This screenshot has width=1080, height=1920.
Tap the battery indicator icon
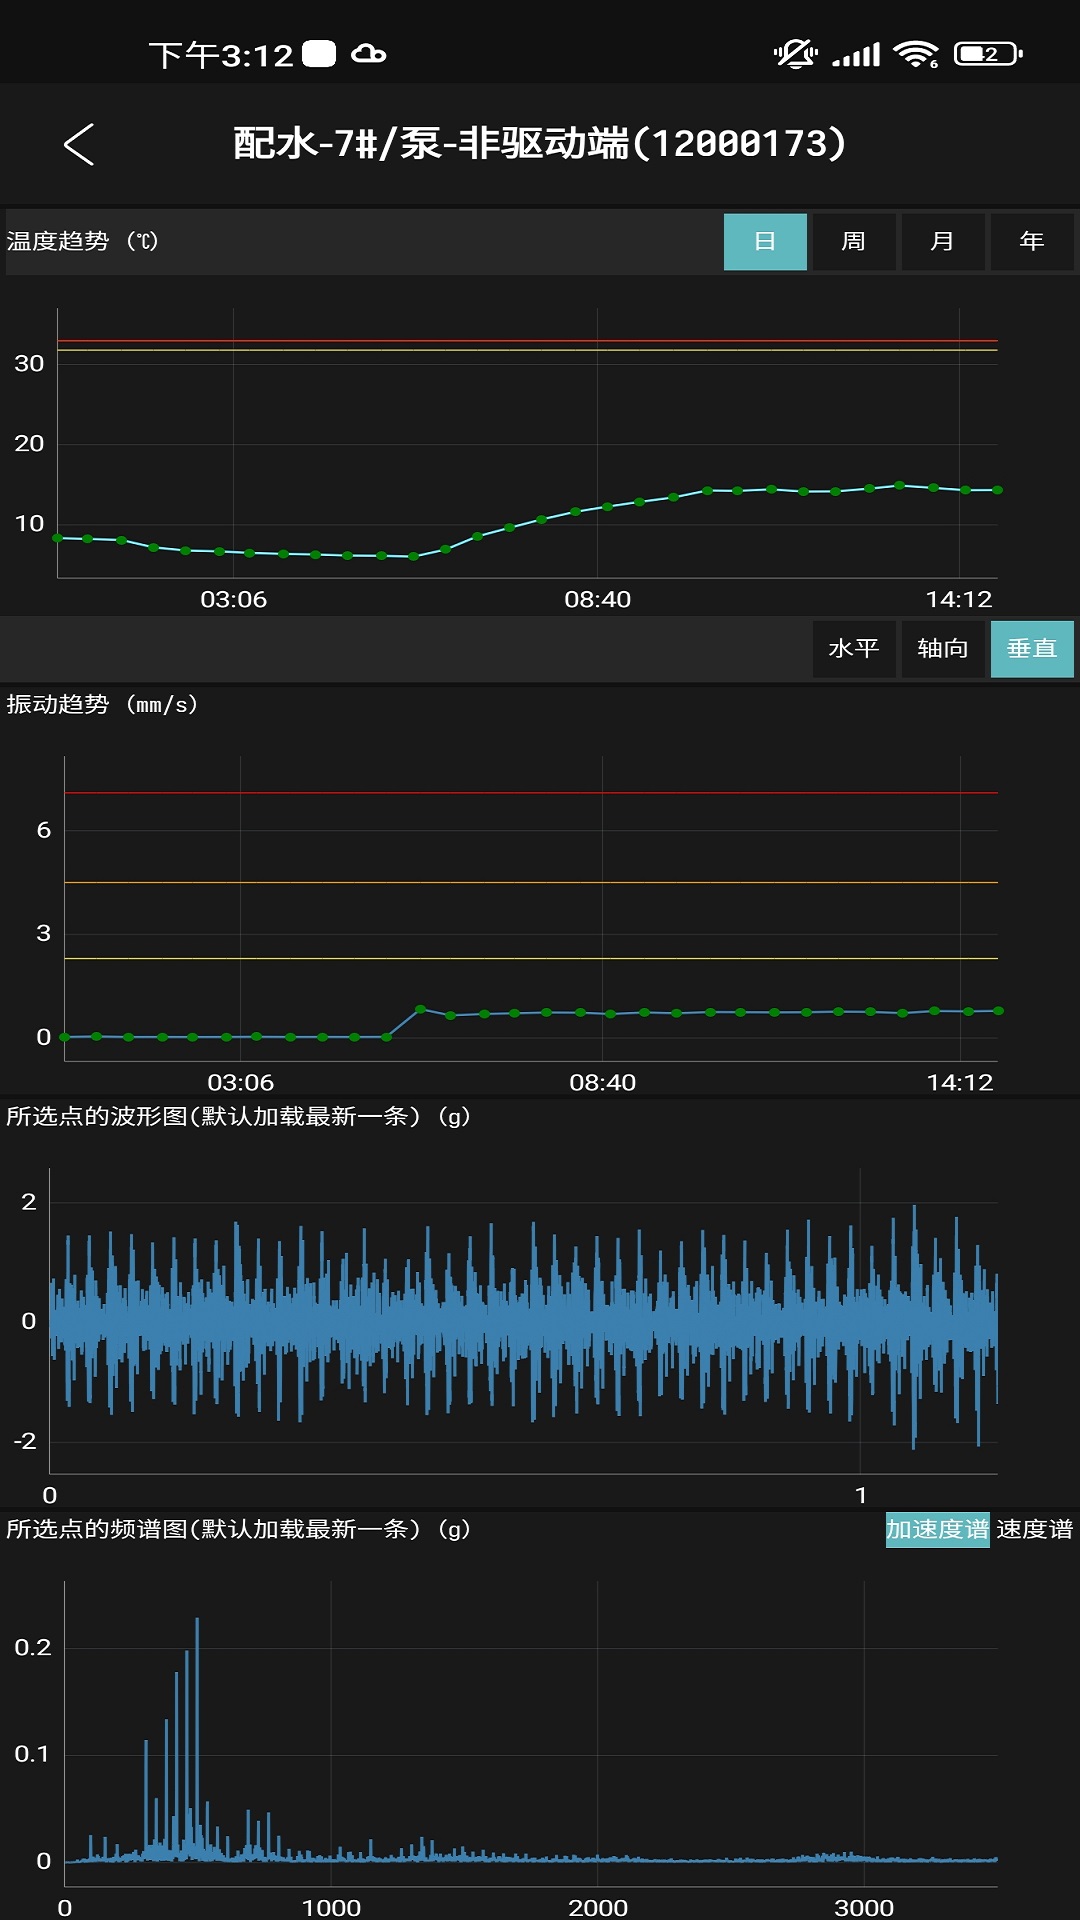click(x=987, y=54)
